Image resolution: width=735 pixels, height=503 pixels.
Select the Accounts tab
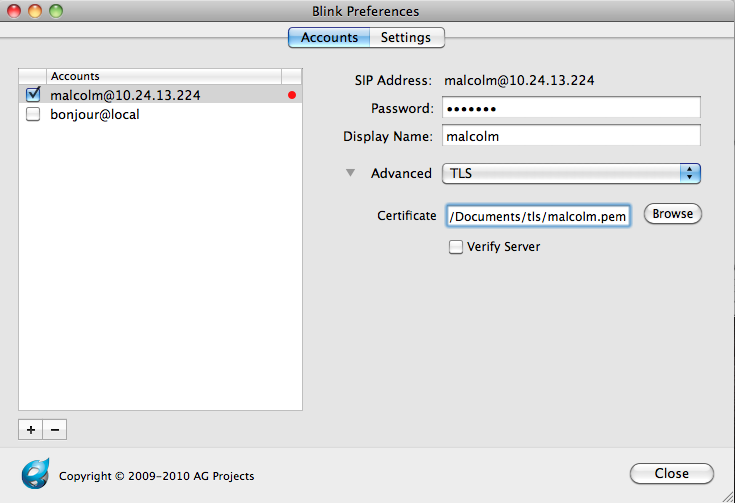tap(329, 38)
